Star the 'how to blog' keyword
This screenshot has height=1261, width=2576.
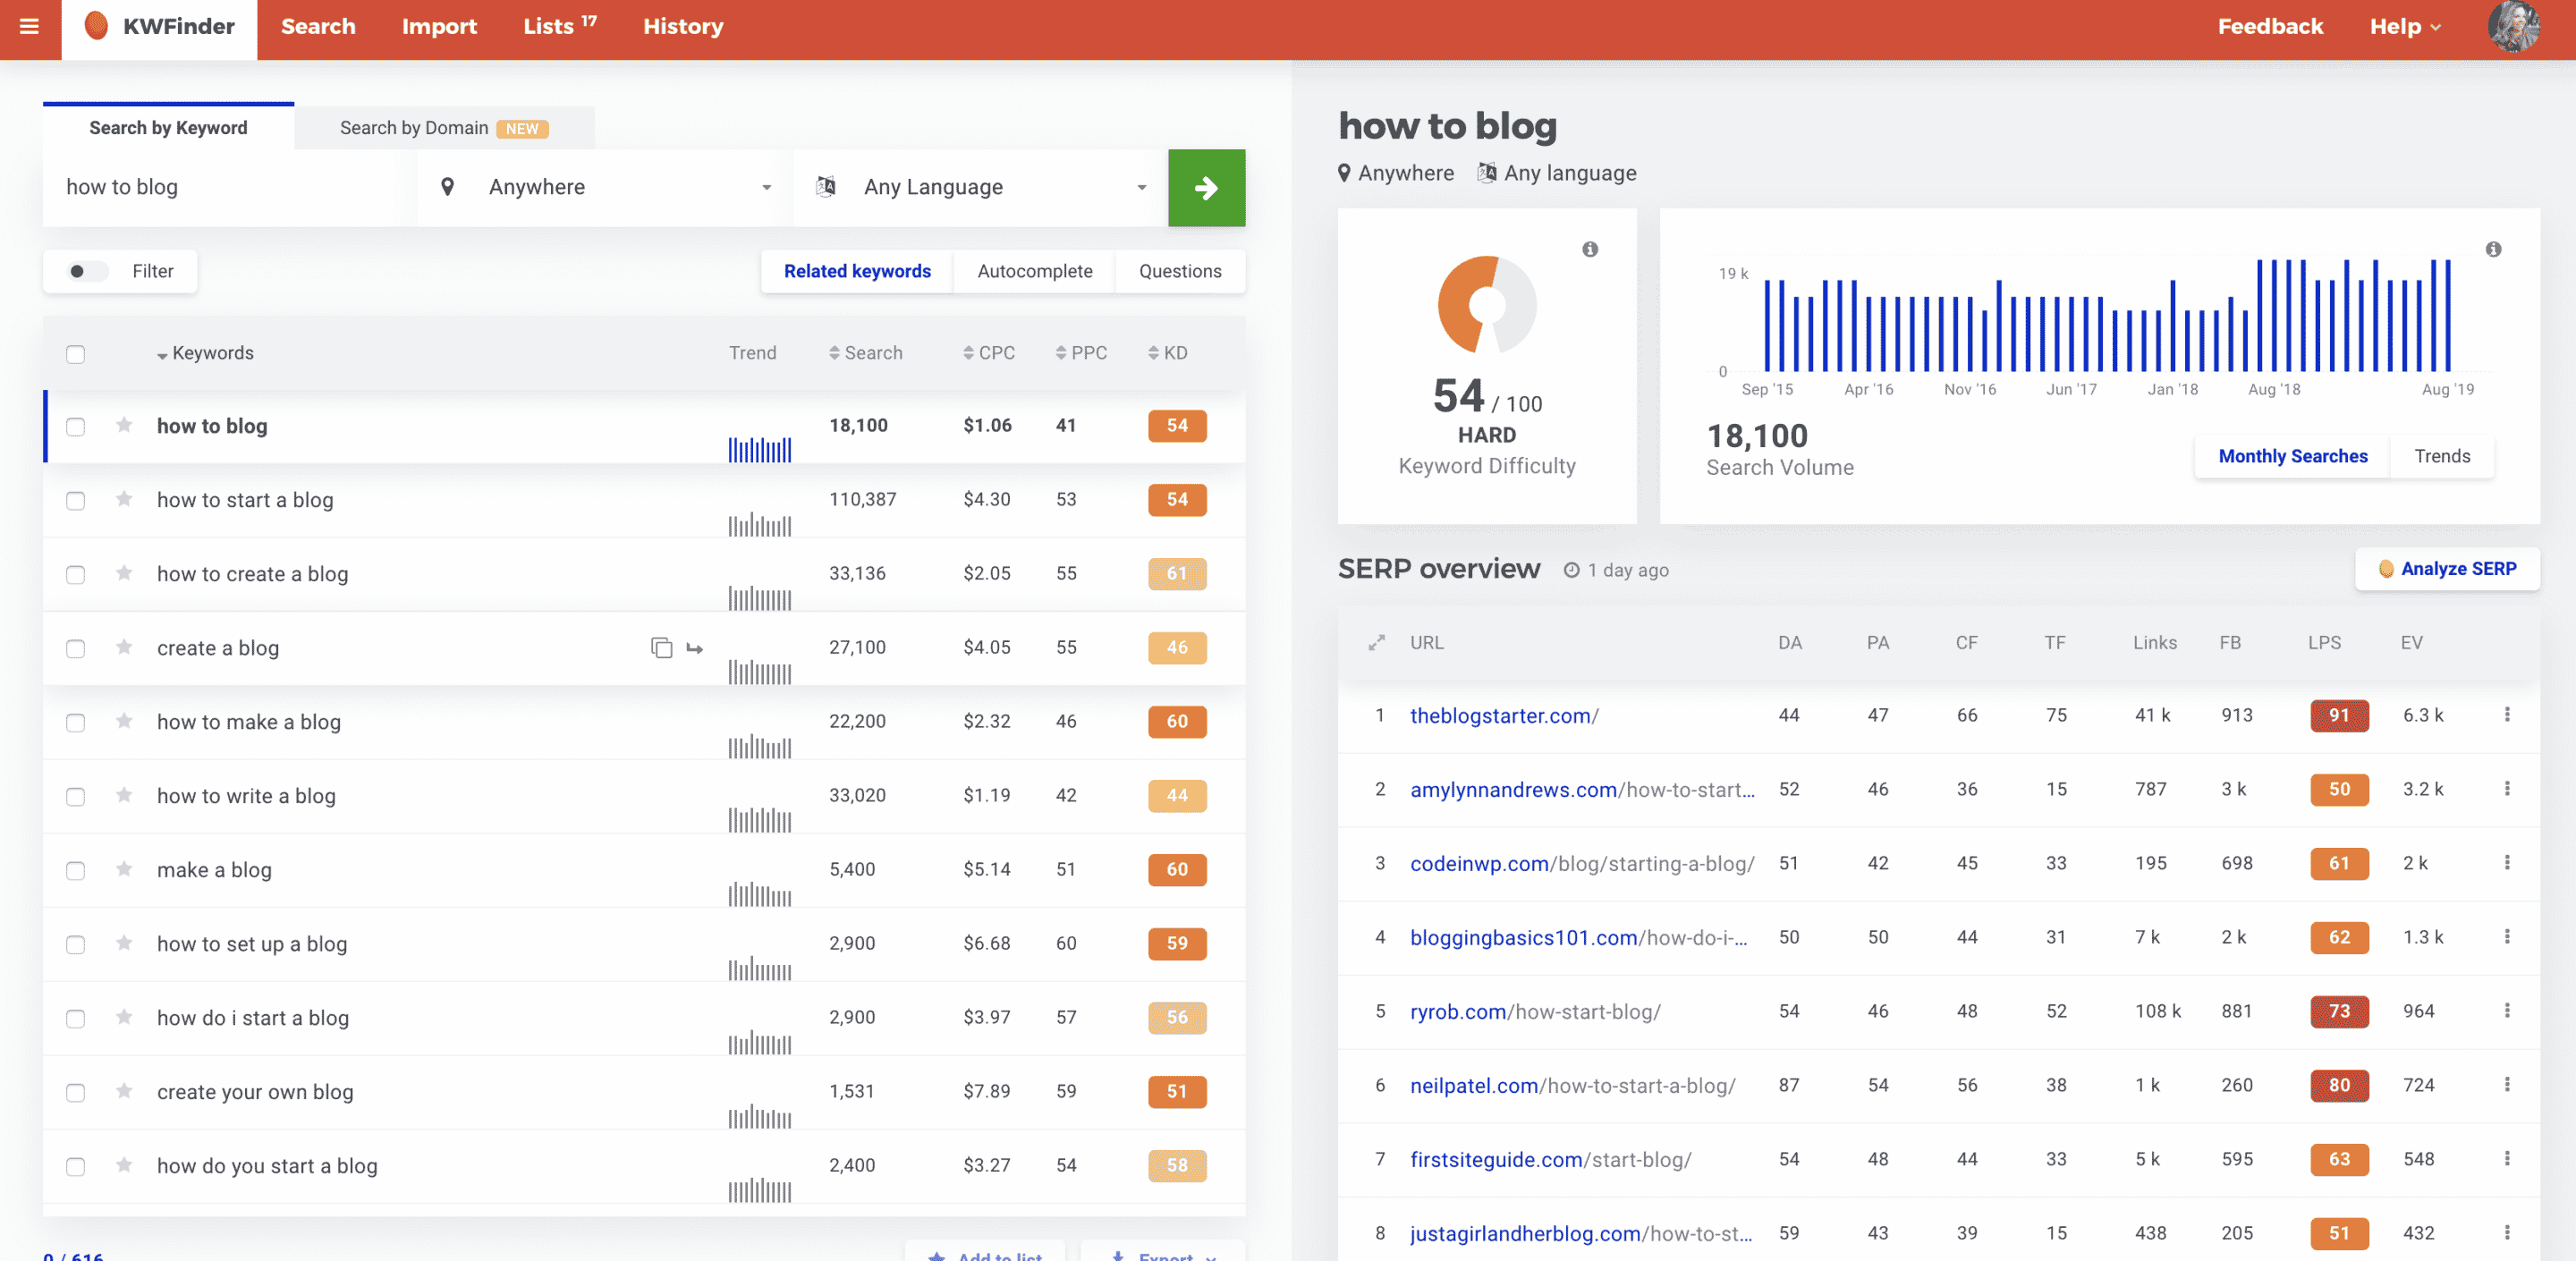(x=124, y=425)
